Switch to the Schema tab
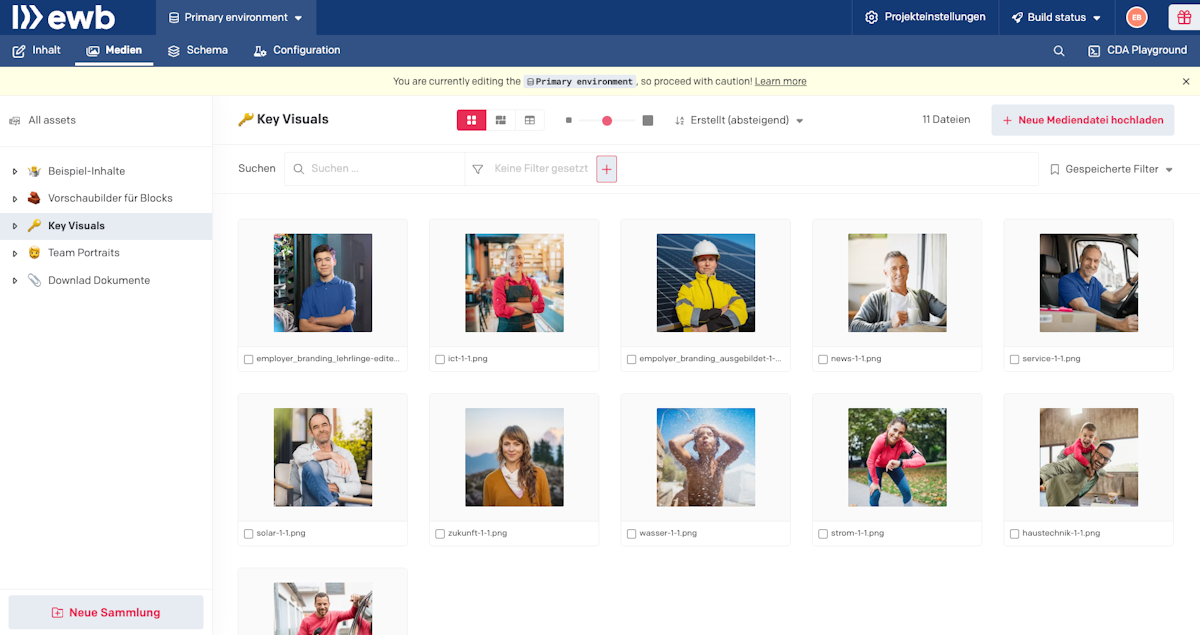The height and width of the screenshot is (635, 1200). [x=197, y=50]
